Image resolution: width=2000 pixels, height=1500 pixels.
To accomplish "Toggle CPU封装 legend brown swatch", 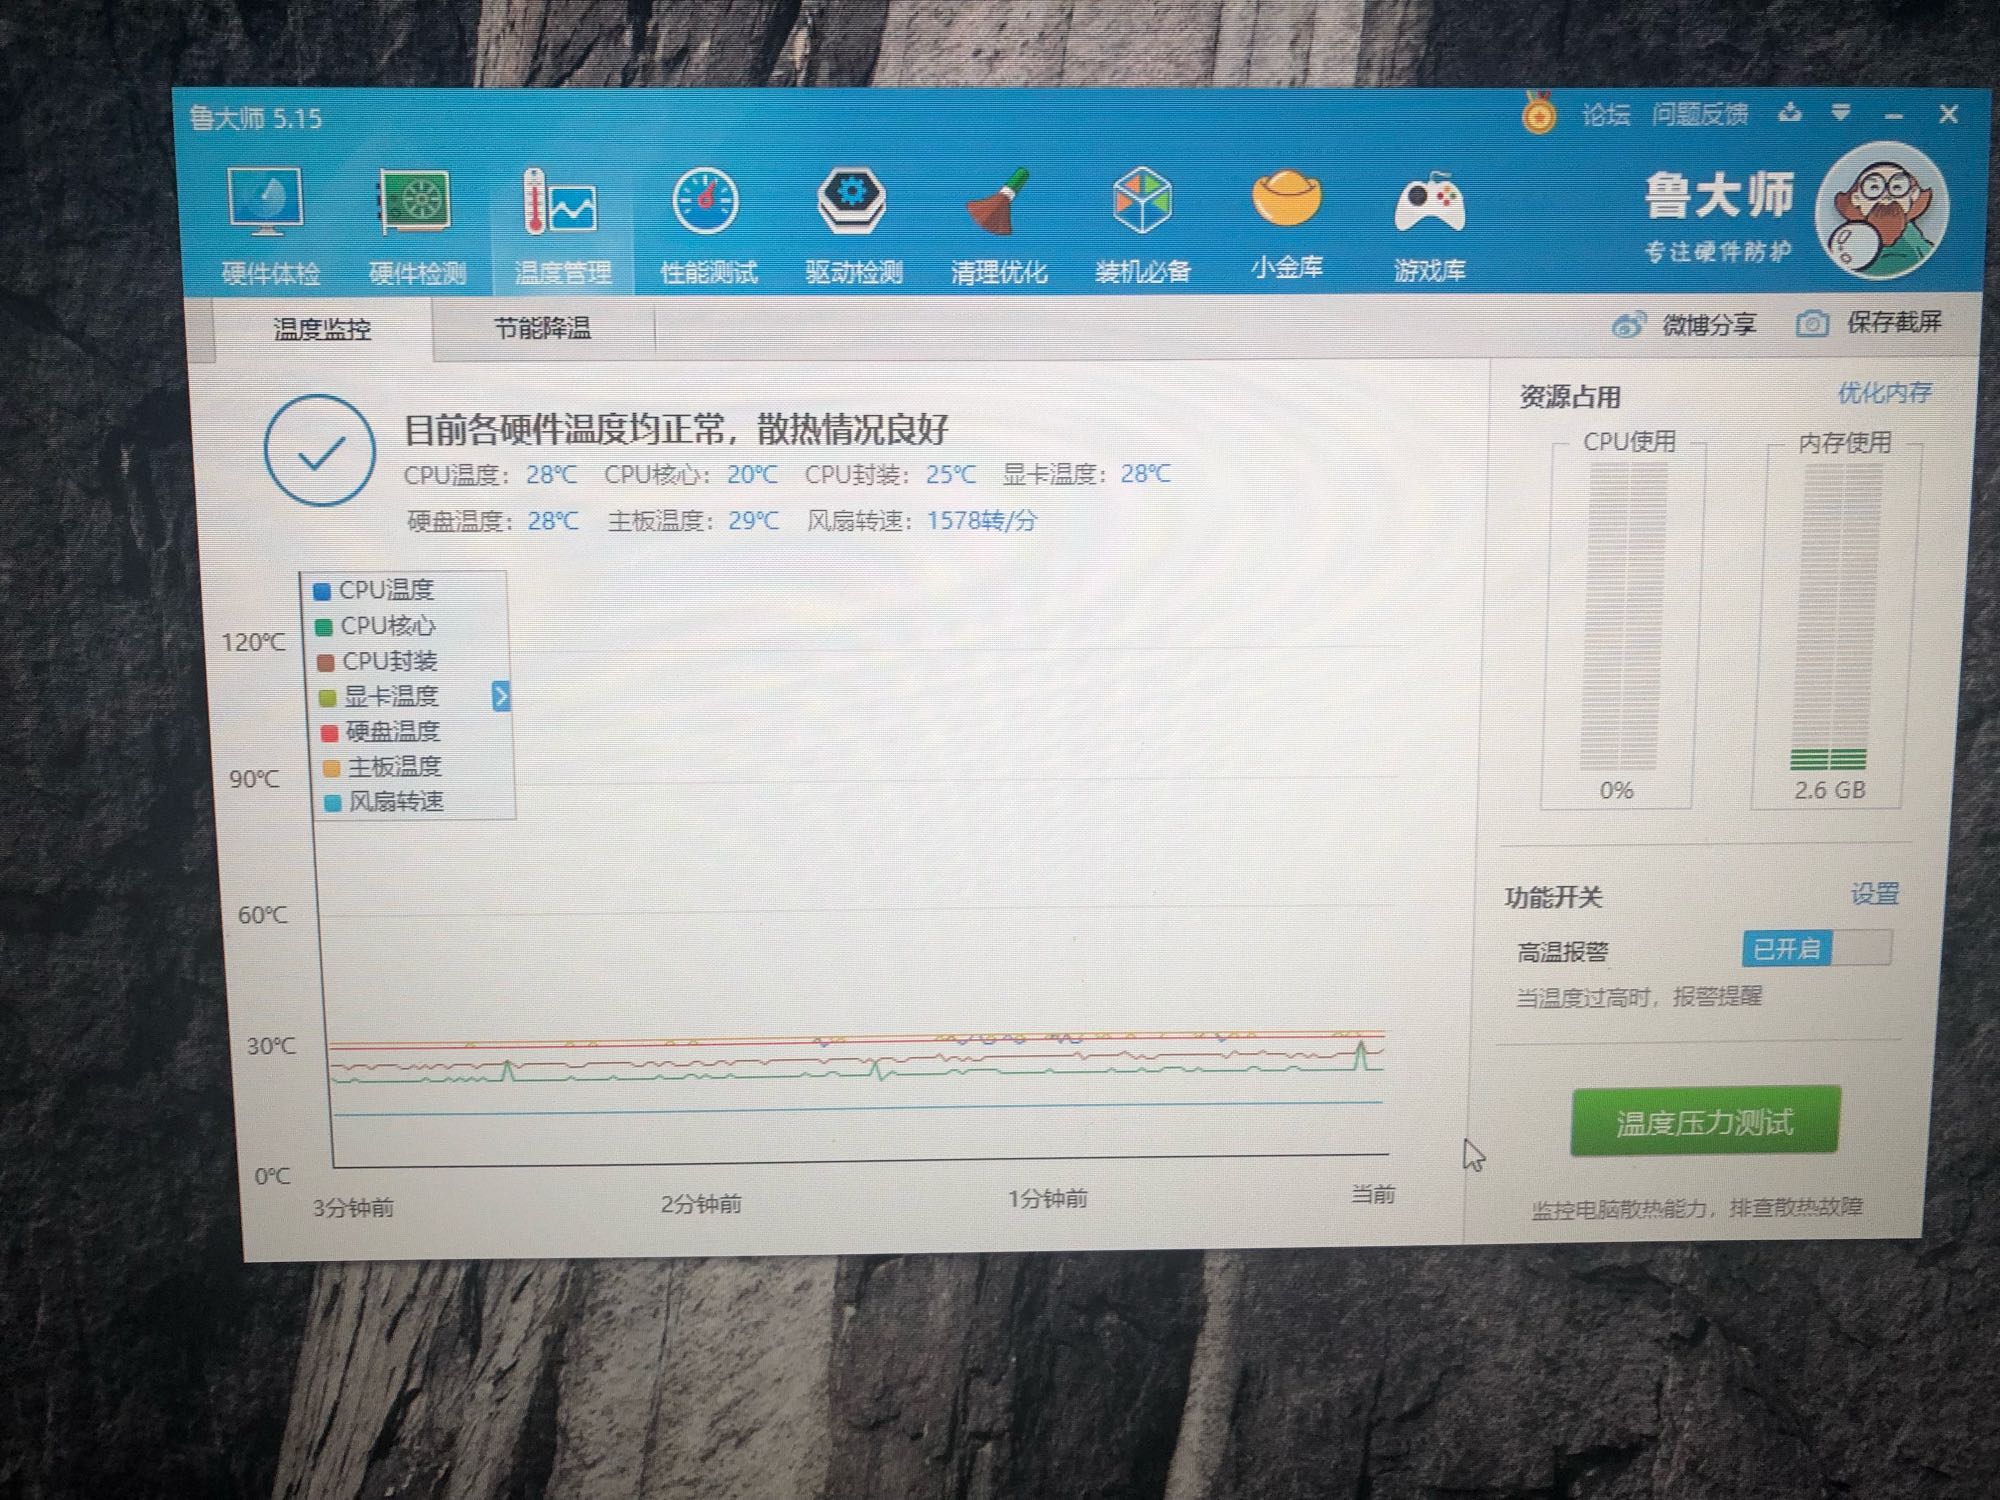I will tap(325, 662).
